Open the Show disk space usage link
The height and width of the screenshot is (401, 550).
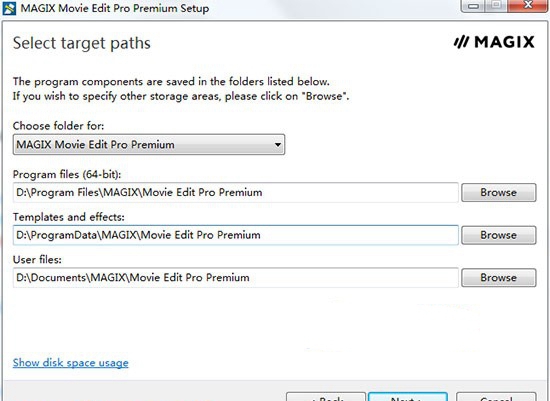click(x=71, y=362)
